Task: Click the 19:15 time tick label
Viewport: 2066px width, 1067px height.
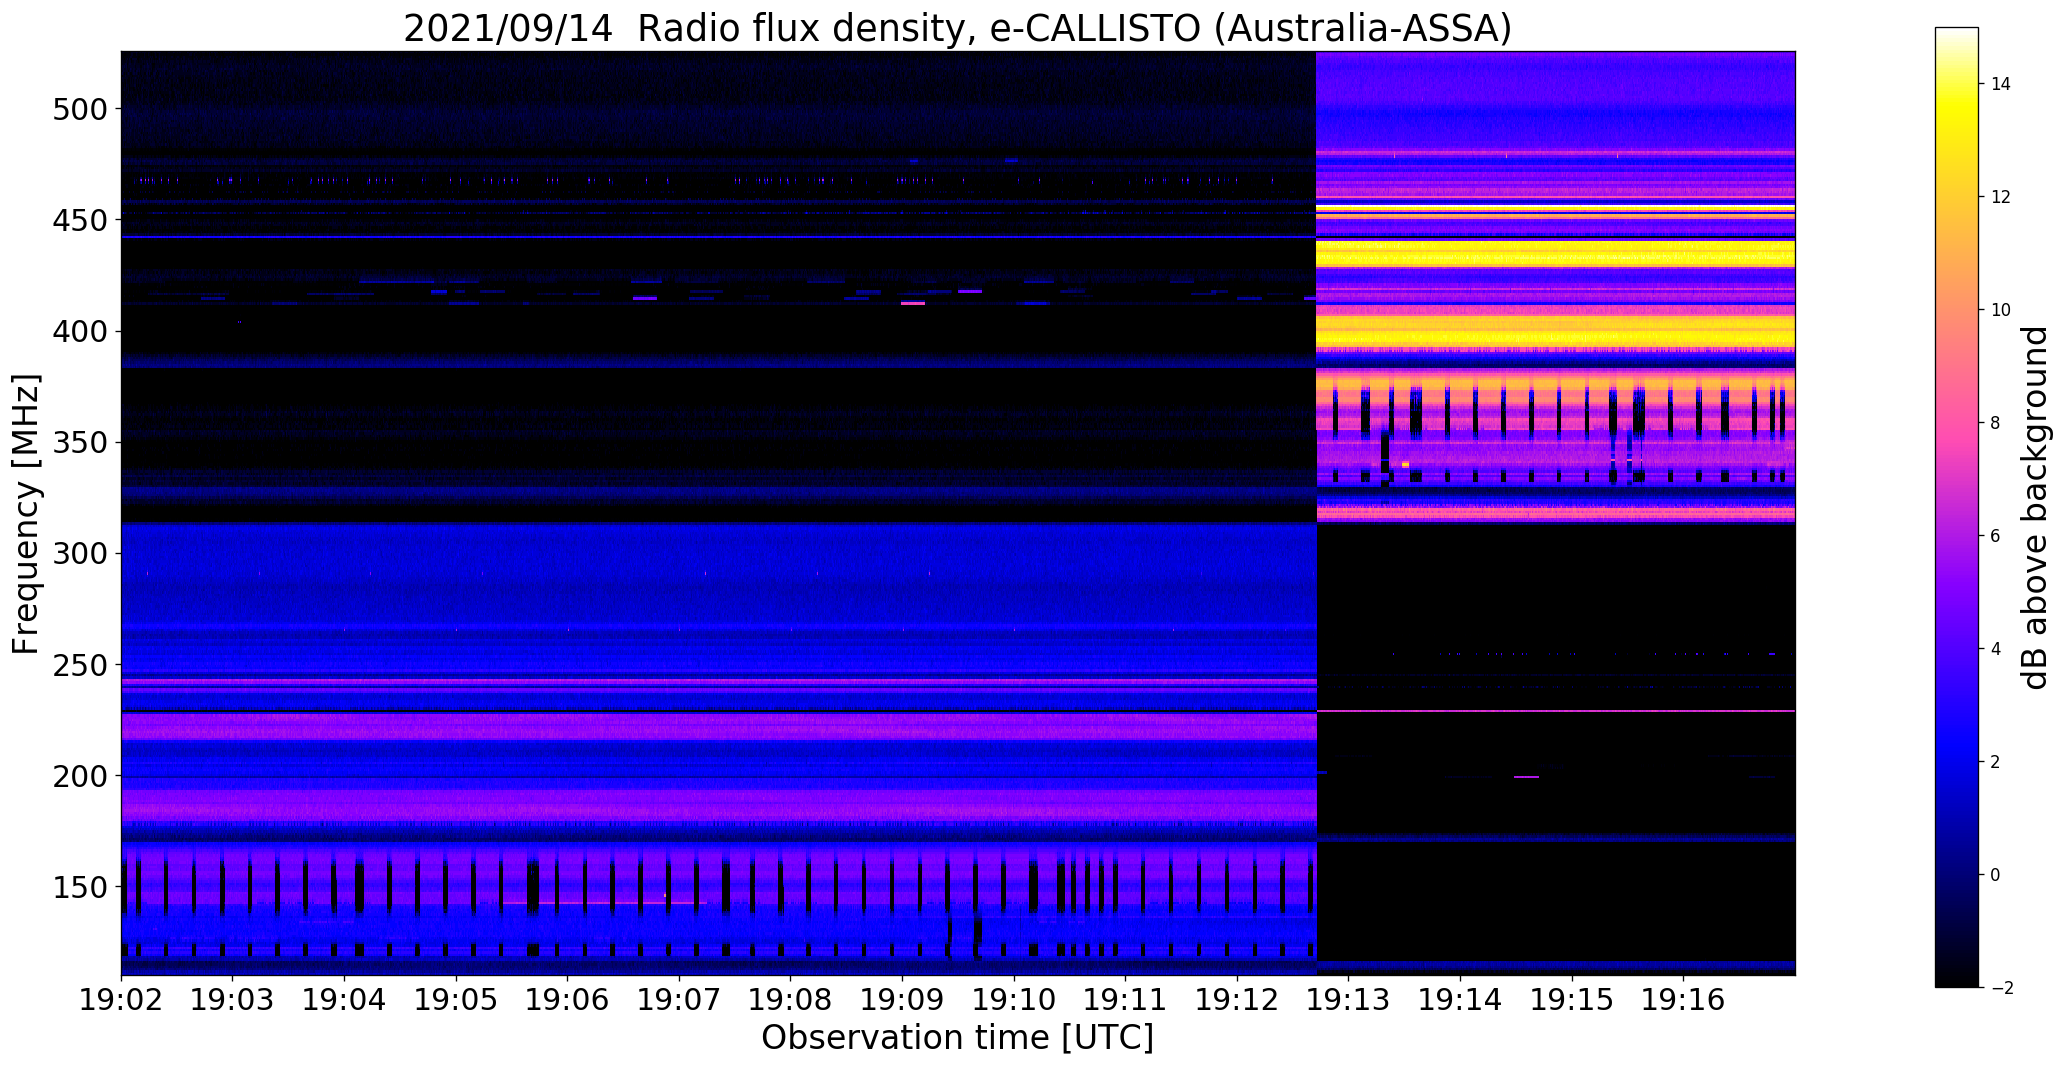Action: coord(1572,998)
